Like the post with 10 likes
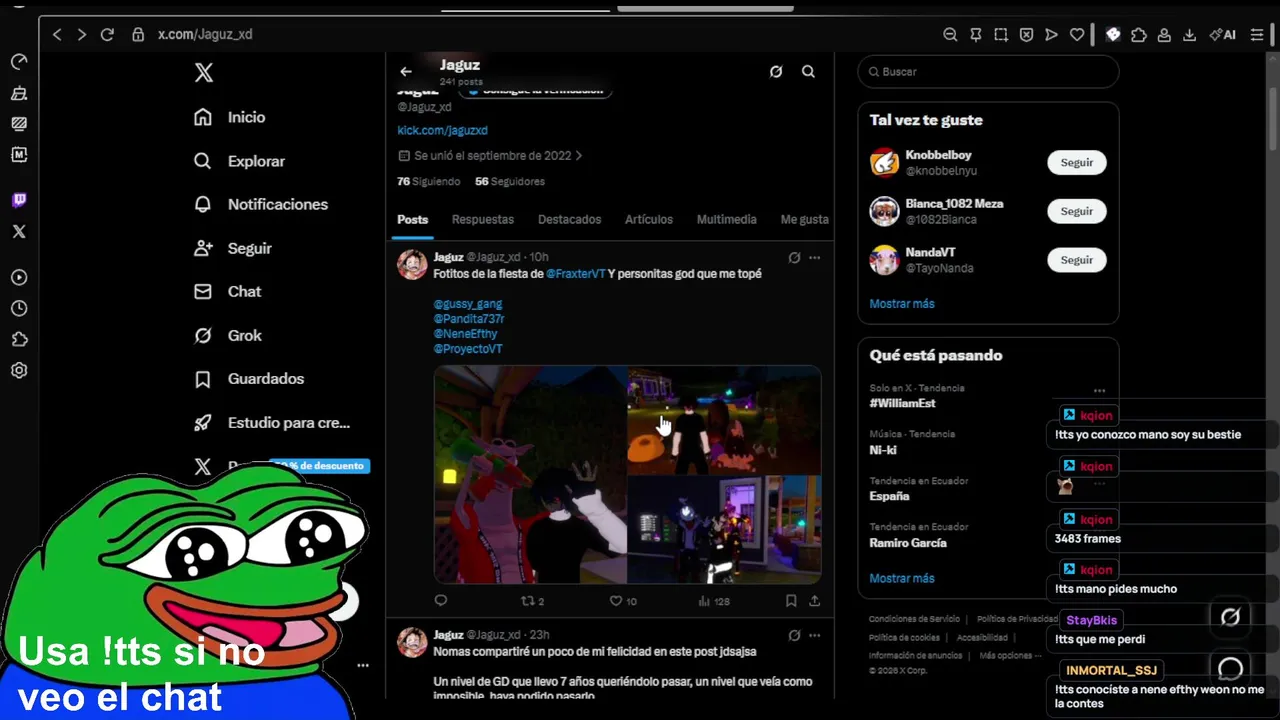 pyautogui.click(x=623, y=601)
